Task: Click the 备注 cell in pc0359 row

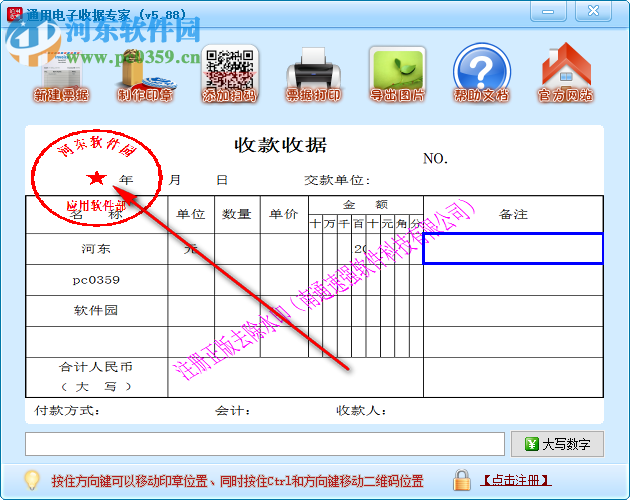Action: pos(513,280)
